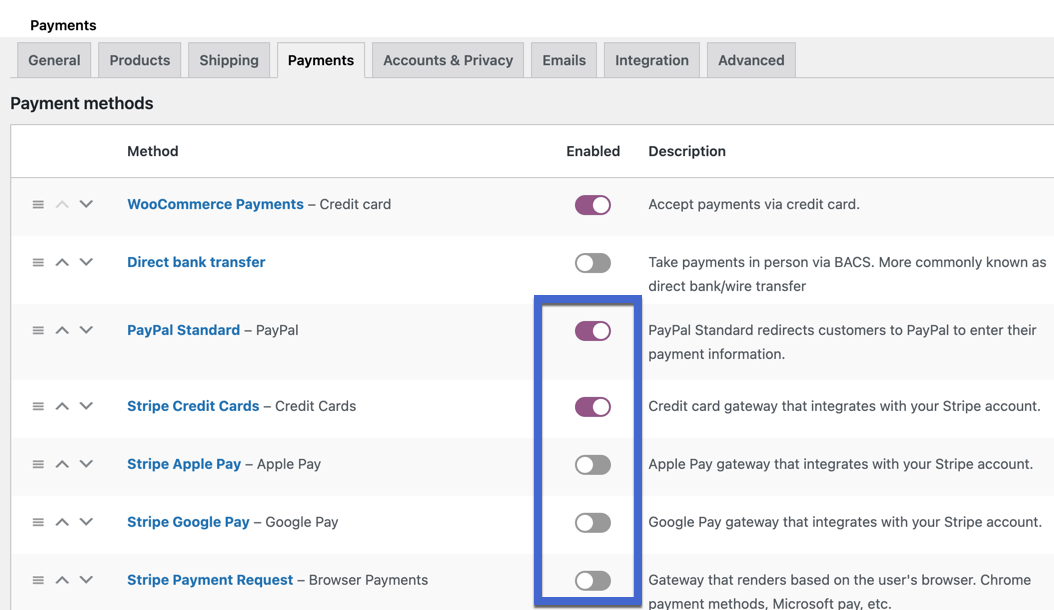Grab the drag handle for WooCommerce Payments
Image resolution: width=1054 pixels, height=610 pixels.
coord(38,204)
